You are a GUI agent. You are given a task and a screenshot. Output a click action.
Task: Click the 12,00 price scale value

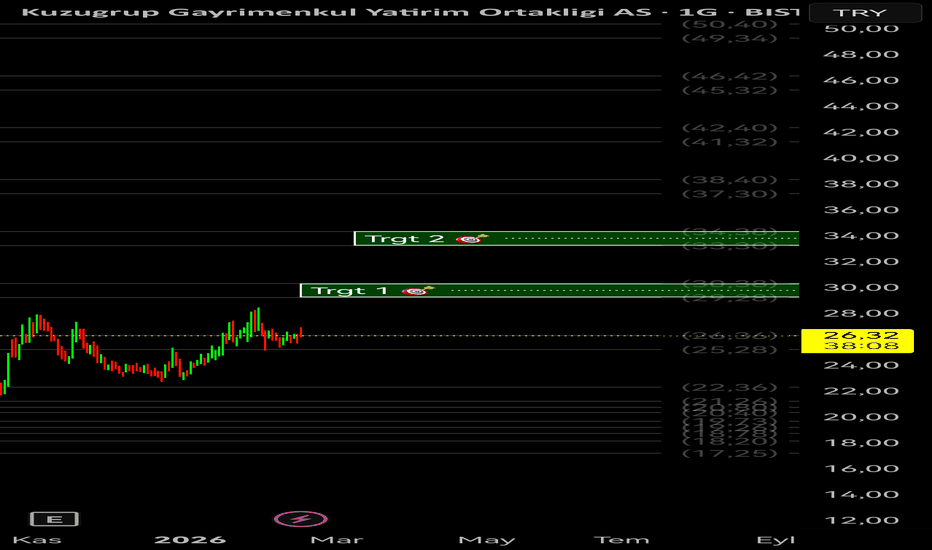point(861,520)
